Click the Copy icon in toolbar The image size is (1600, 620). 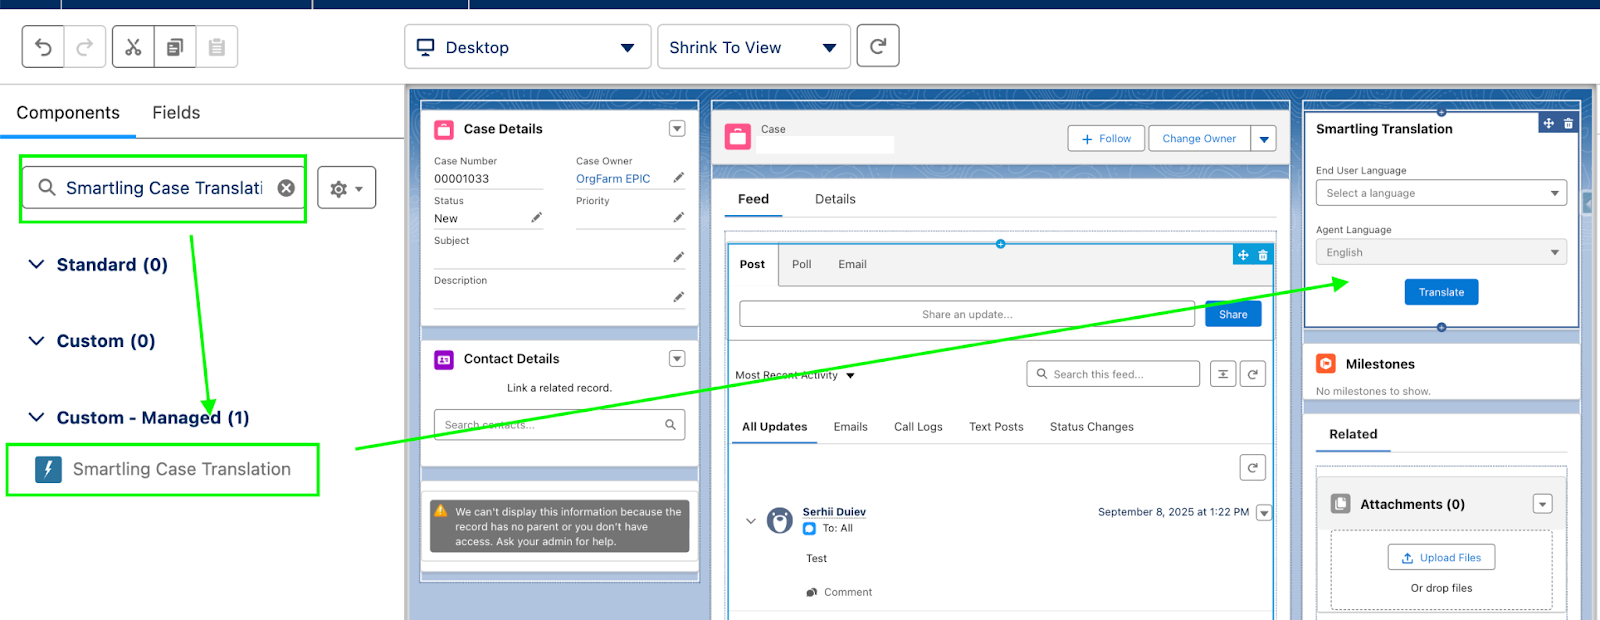175,47
